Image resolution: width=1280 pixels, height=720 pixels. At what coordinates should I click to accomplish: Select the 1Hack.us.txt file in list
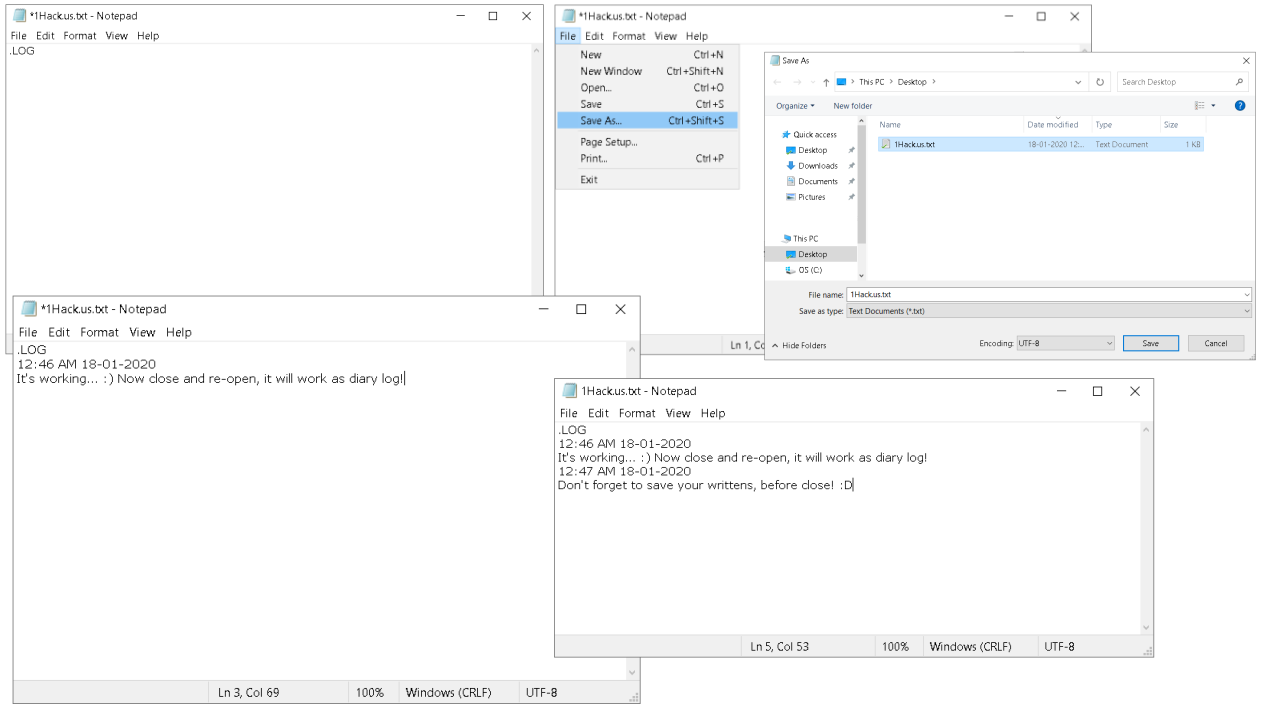coord(914,144)
